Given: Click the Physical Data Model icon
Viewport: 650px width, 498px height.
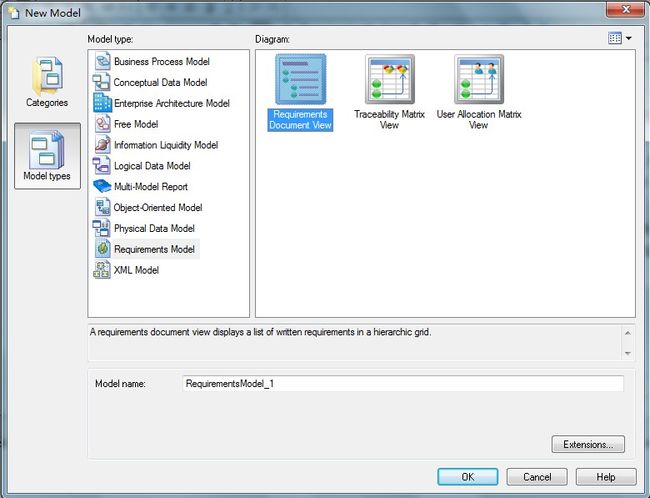Looking at the screenshot, I should click(102, 228).
